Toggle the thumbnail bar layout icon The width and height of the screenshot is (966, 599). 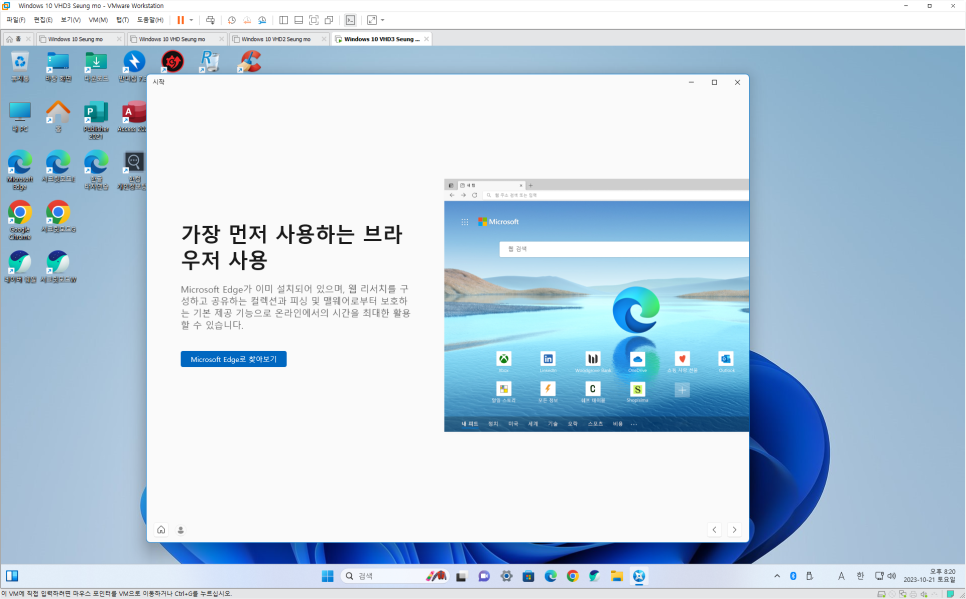pos(299,20)
